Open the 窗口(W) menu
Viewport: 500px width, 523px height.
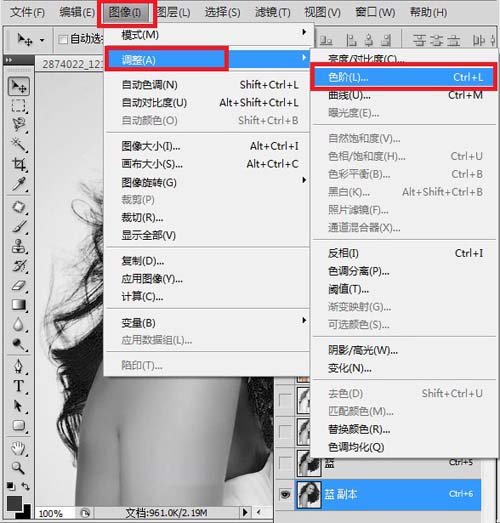tap(375, 13)
